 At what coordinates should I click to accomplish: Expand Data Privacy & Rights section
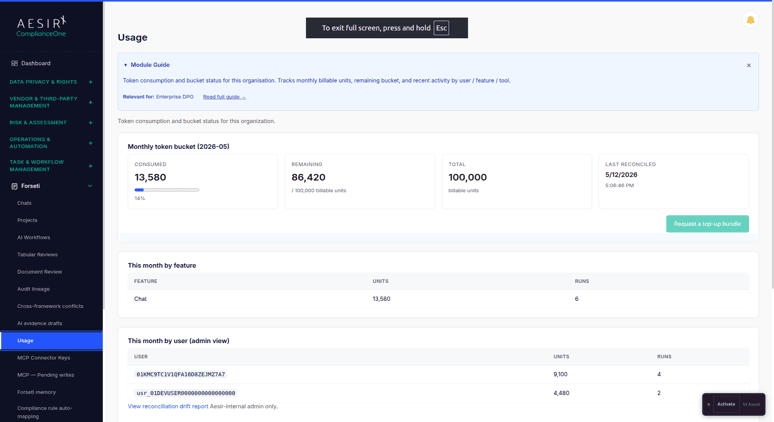pyautogui.click(x=90, y=82)
